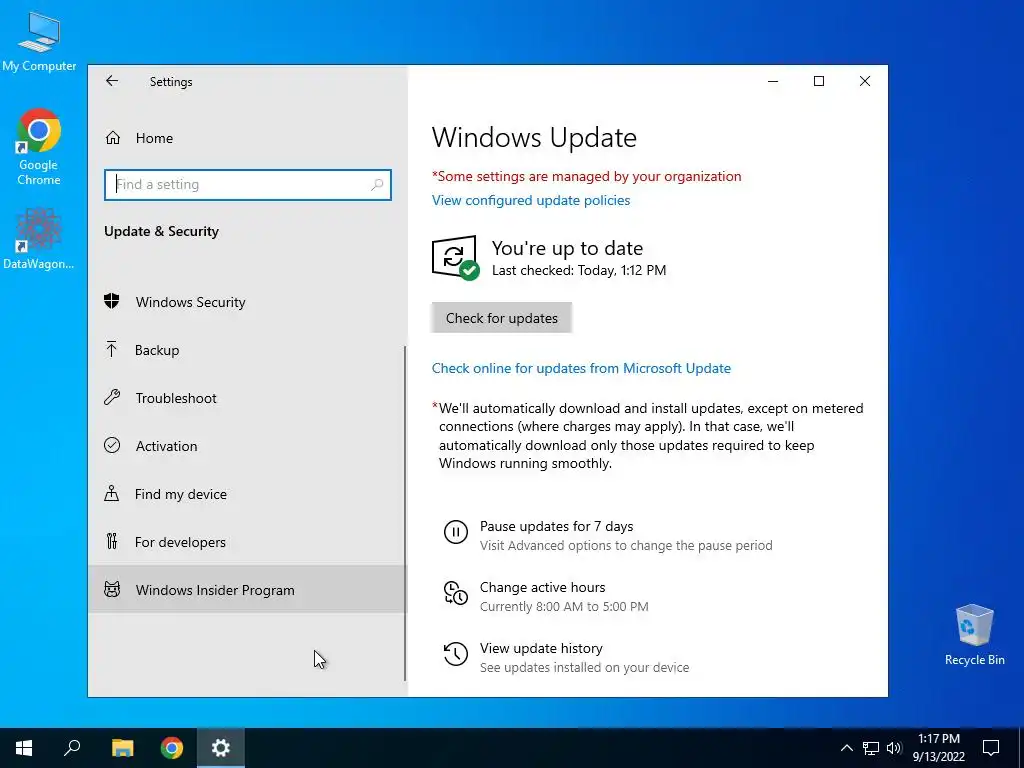Focus the Find a setting search box

(248, 185)
